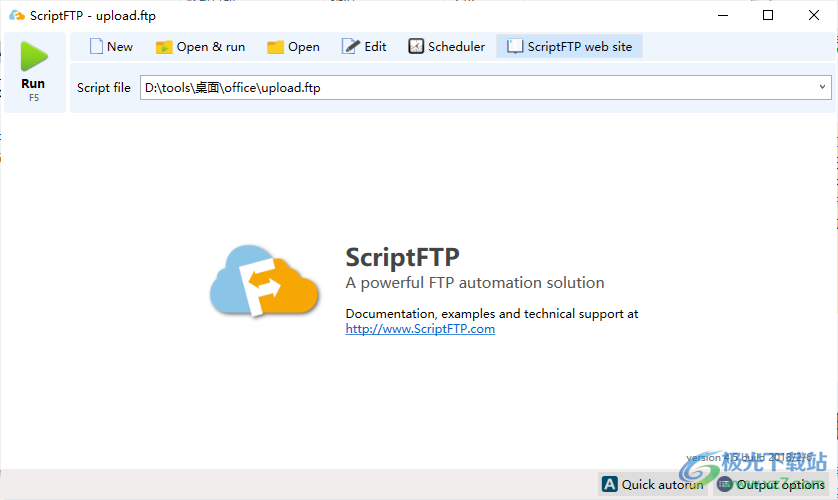Click the 'Script file' label
This screenshot has height=500, width=838.
click(x=104, y=88)
